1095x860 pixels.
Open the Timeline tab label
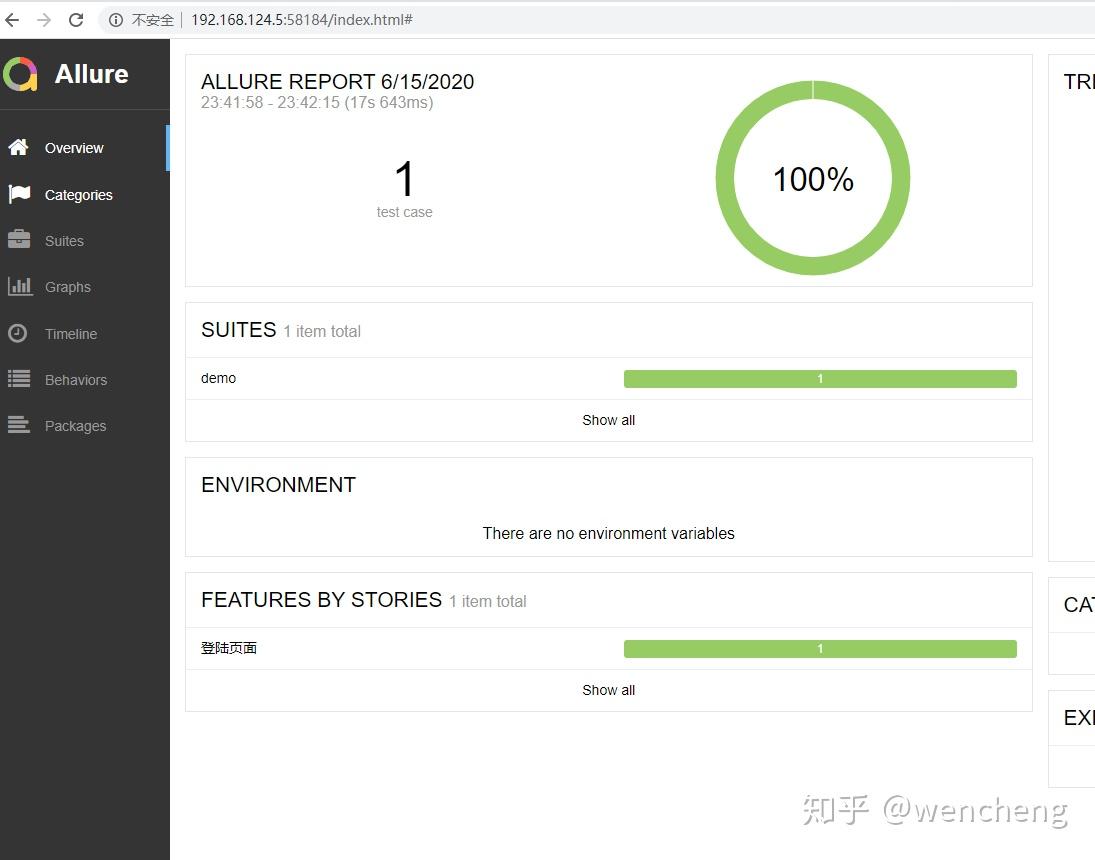point(71,334)
